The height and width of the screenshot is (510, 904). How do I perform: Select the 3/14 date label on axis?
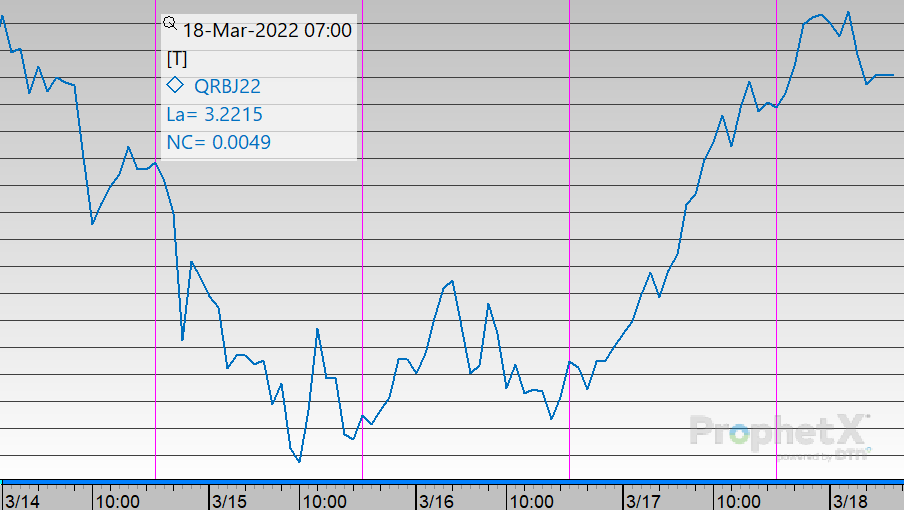point(22,499)
